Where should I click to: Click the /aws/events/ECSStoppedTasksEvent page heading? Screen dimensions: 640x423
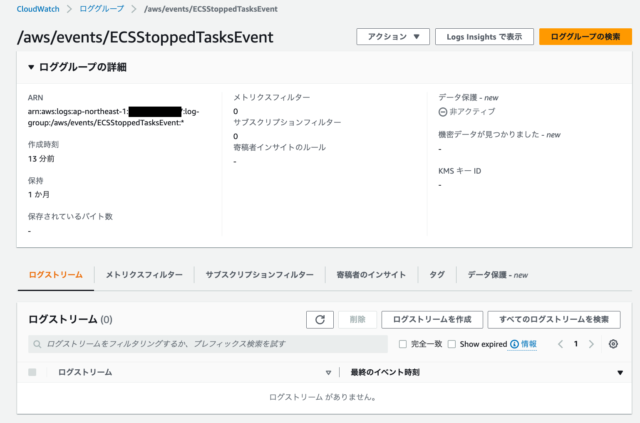pos(145,37)
